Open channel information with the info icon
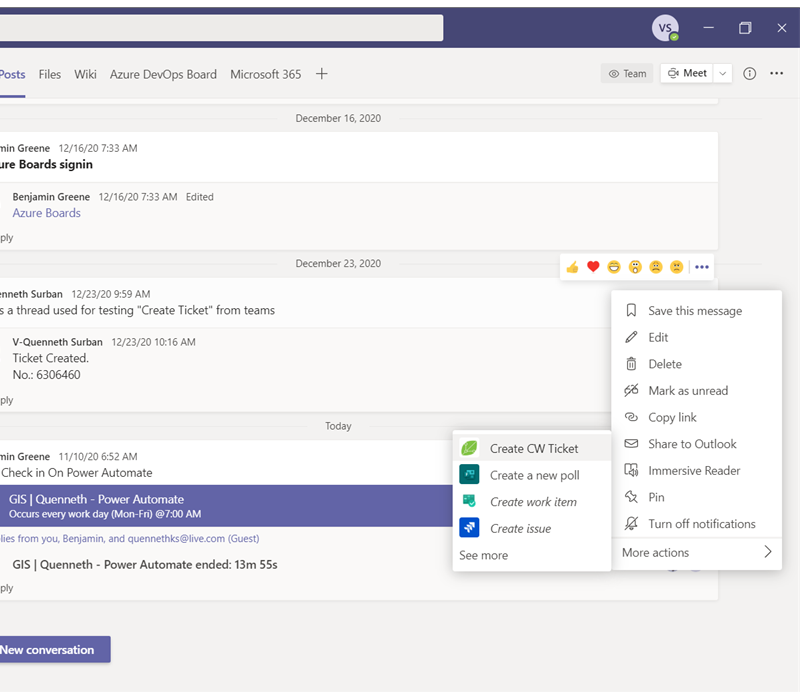800x692 pixels. point(749,73)
